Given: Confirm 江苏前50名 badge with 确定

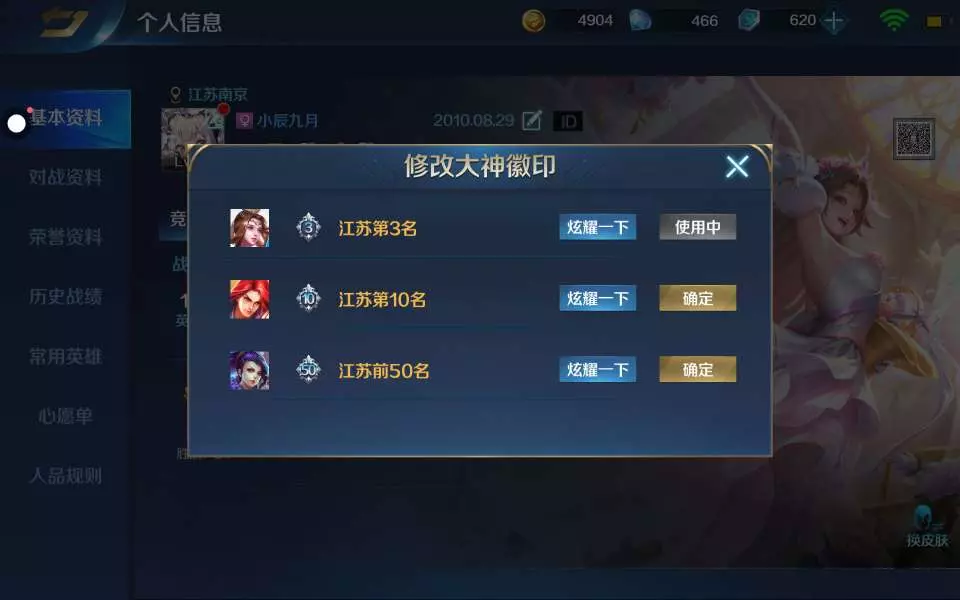Looking at the screenshot, I should coord(697,369).
